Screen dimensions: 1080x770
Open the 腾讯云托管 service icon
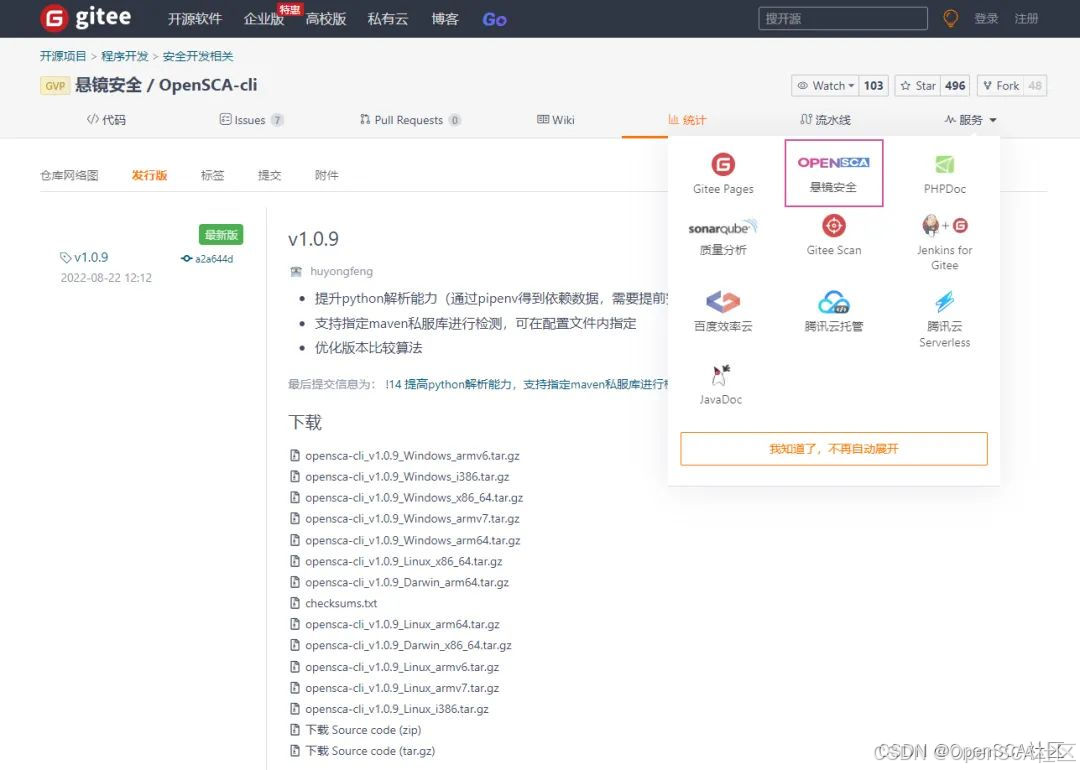point(833,302)
